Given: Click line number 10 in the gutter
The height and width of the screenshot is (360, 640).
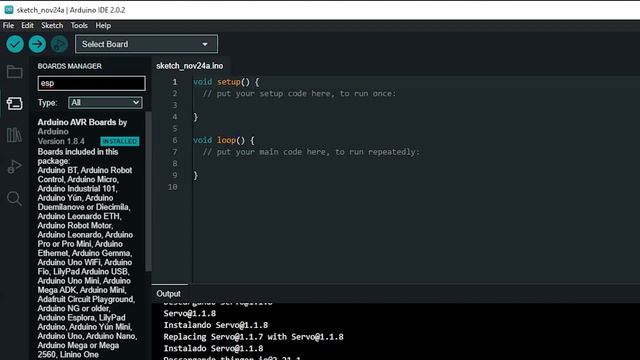Looking at the screenshot, I should [x=173, y=187].
